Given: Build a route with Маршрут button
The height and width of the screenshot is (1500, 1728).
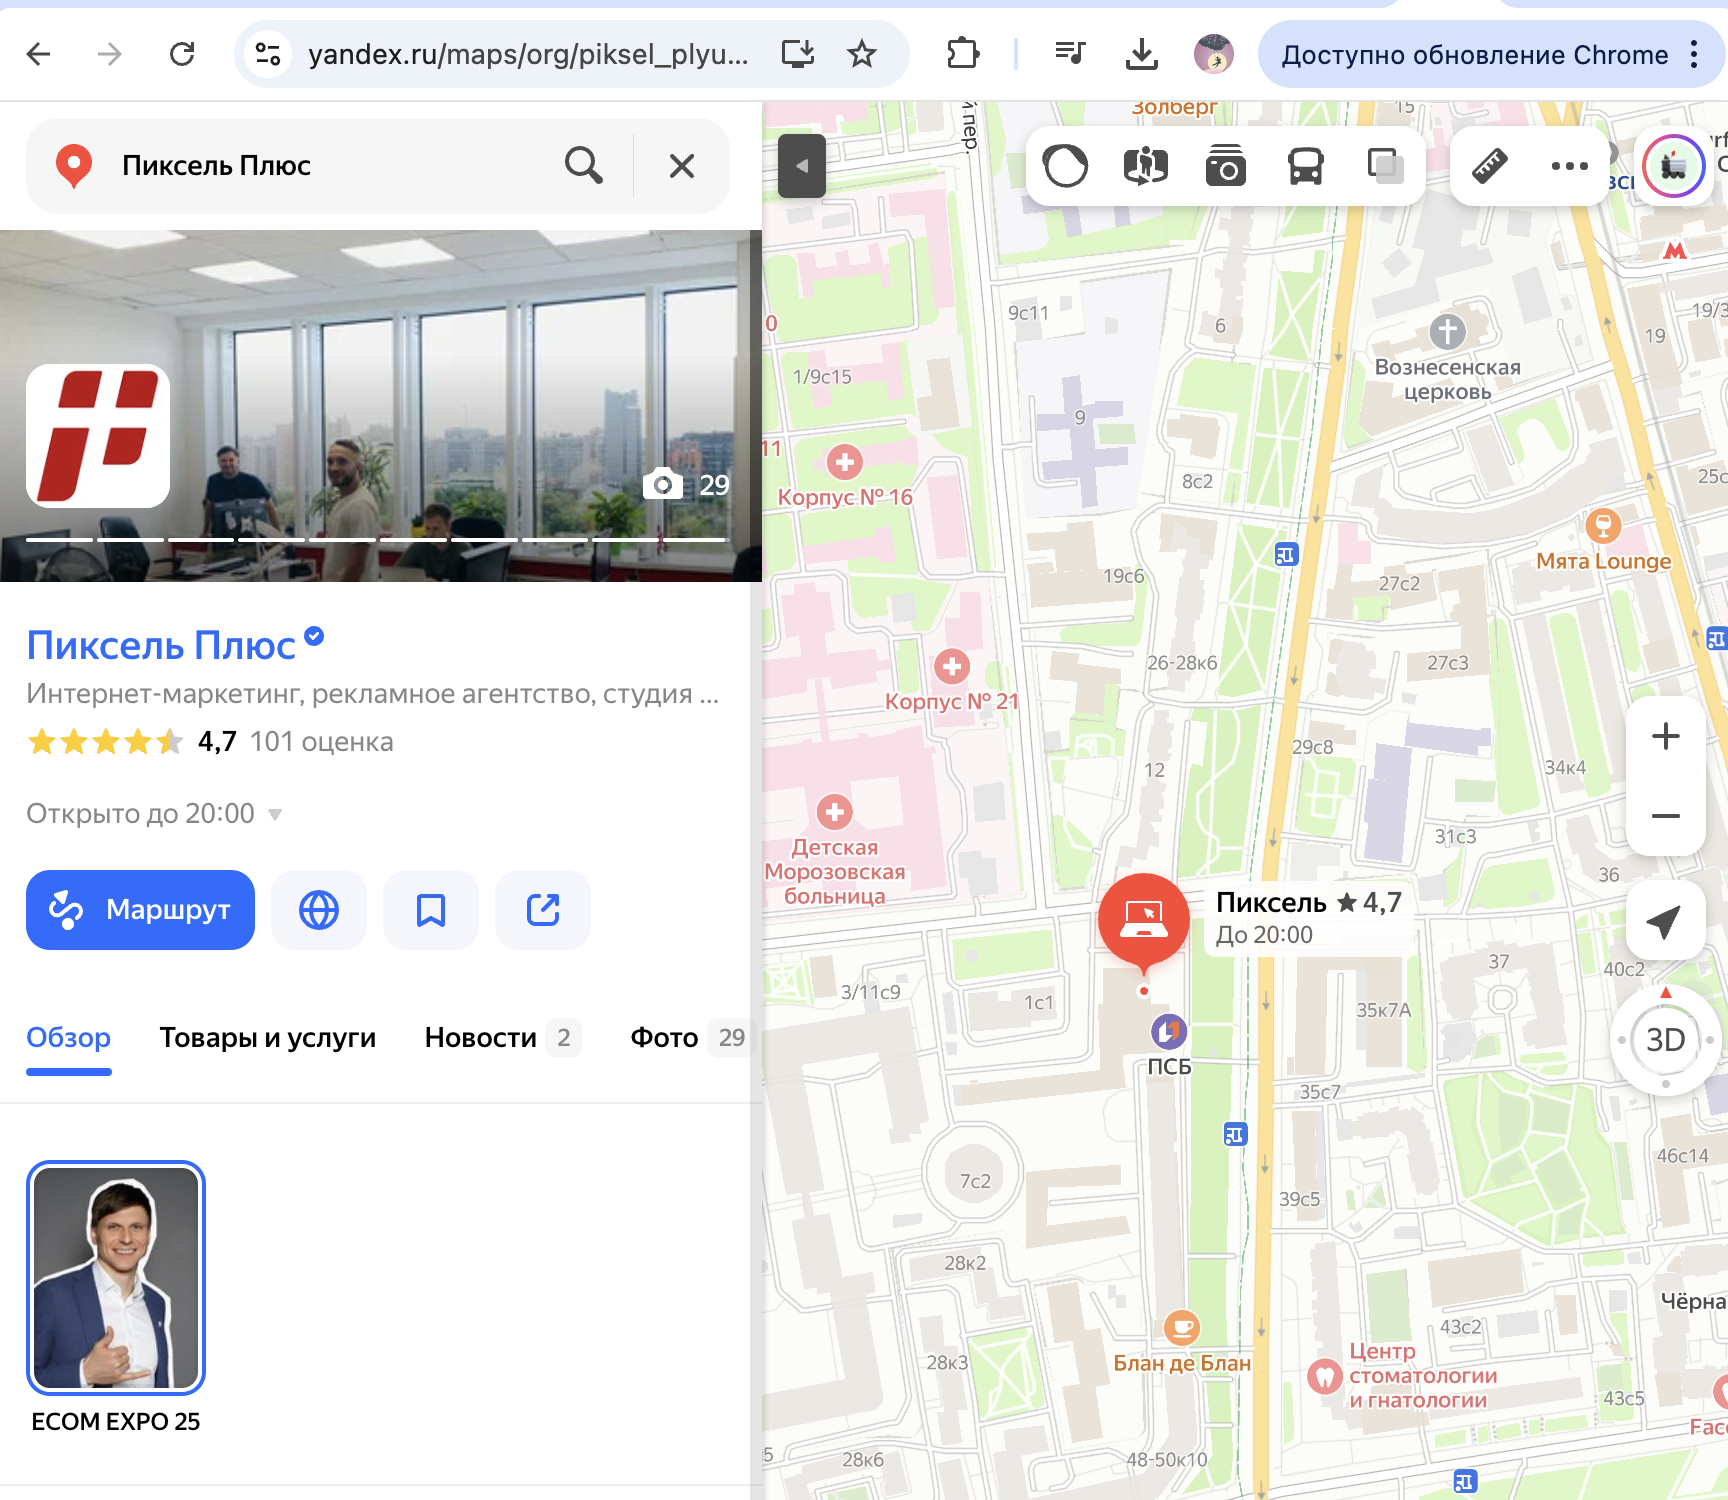Looking at the screenshot, I should tap(140, 910).
